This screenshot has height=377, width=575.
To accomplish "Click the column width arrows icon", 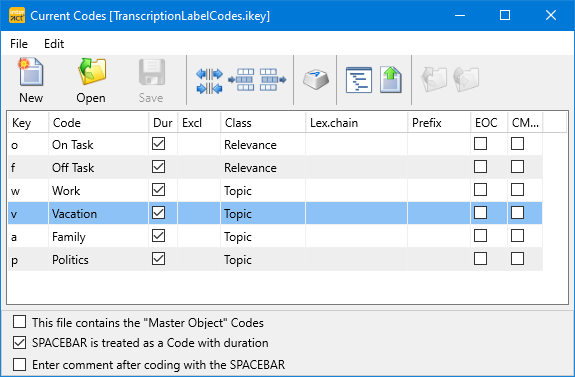I will click(209, 81).
